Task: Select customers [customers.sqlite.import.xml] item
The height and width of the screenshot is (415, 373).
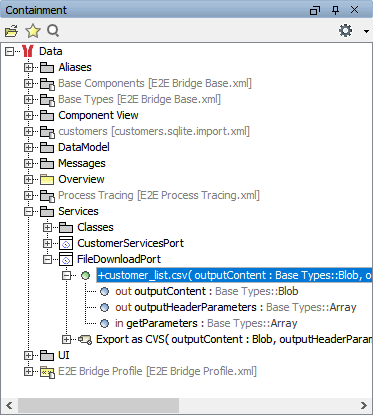Action: click(154, 131)
